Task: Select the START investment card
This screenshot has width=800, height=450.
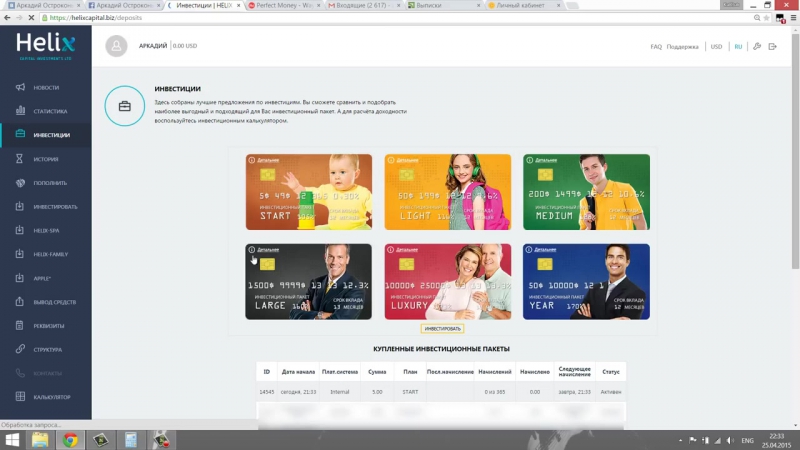Action: click(309, 192)
